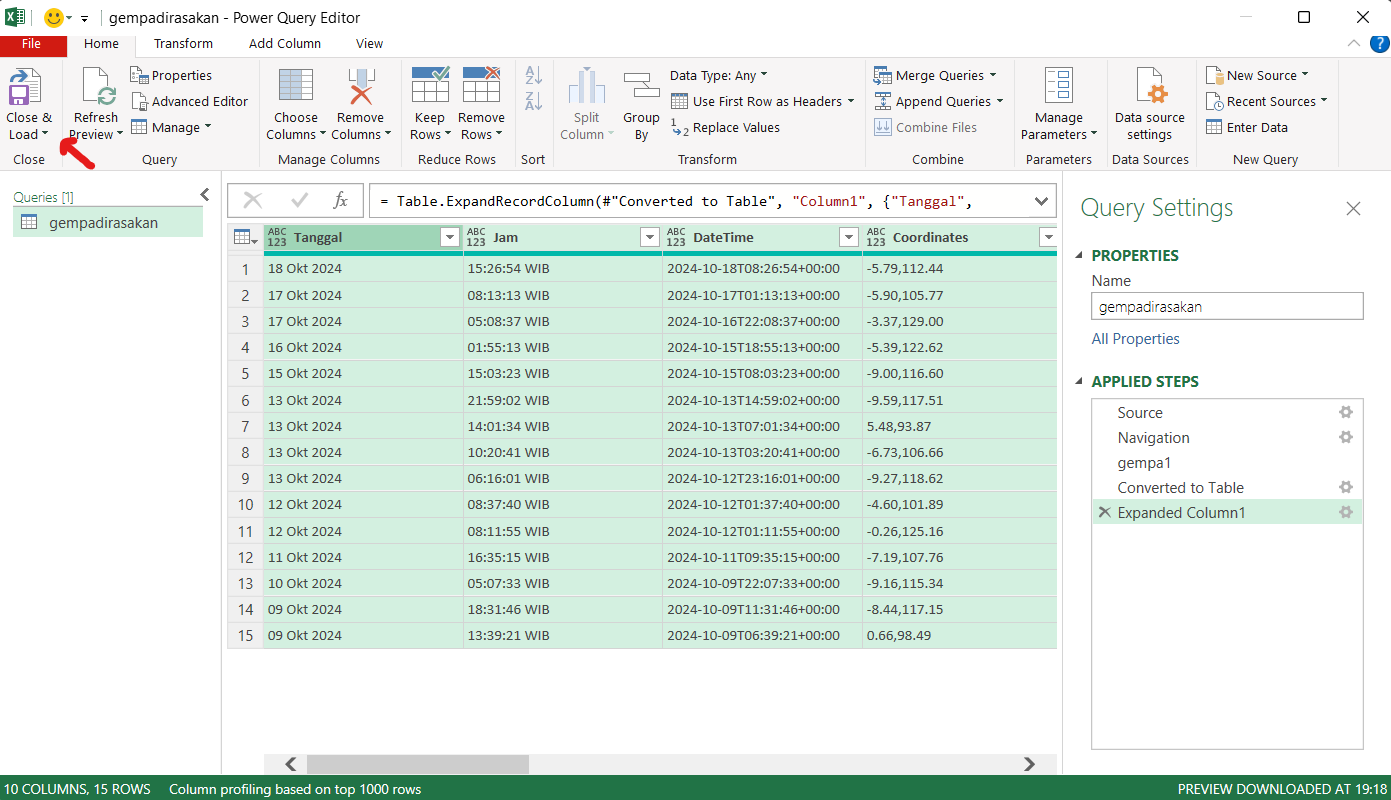Switch to the Transform tab
Screen dimensions: 1391x800
183,43
